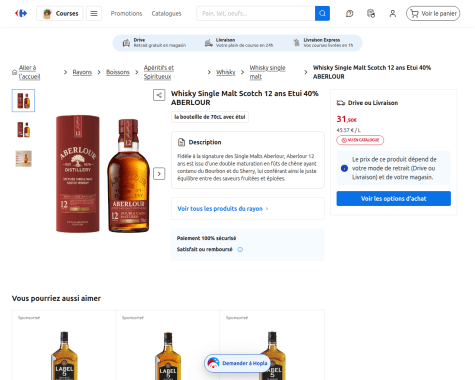Screen dimensions: 475x380
Task: Click the blue search magnifier button
Action: (x=322, y=13)
